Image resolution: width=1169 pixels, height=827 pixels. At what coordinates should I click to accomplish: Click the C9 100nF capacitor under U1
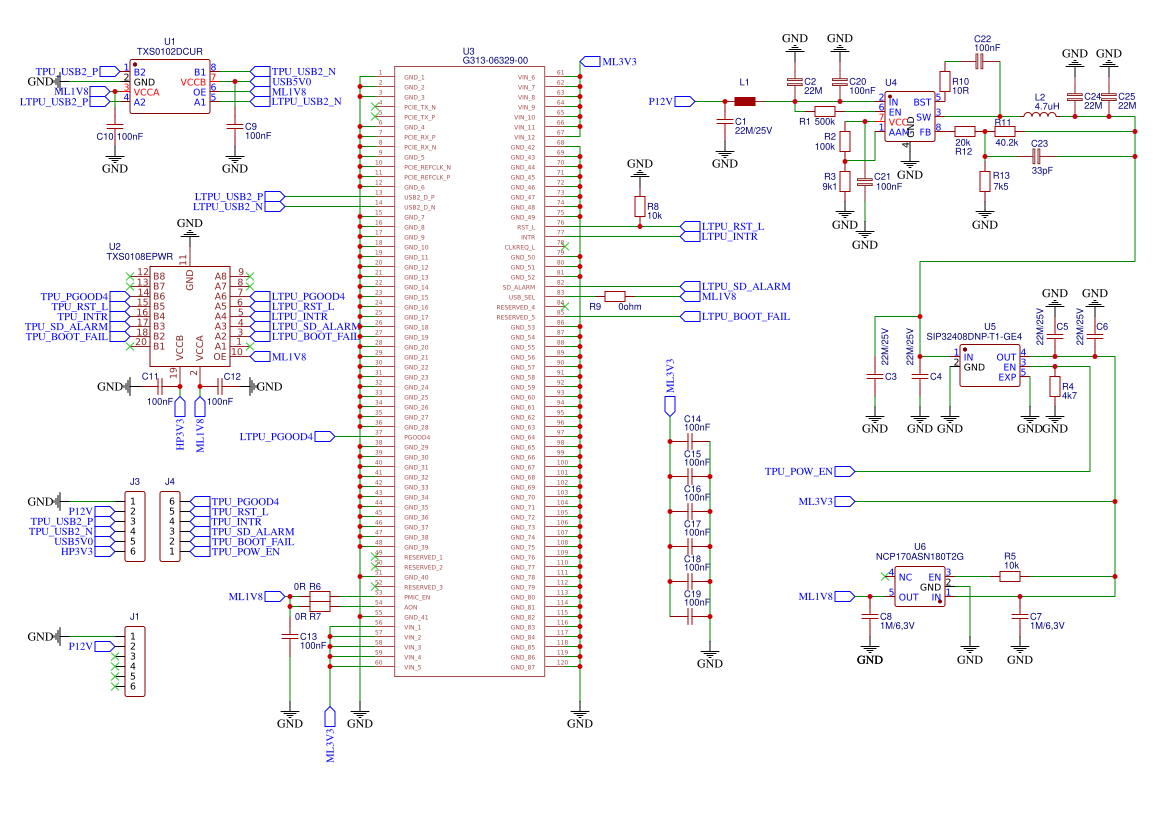click(x=234, y=126)
